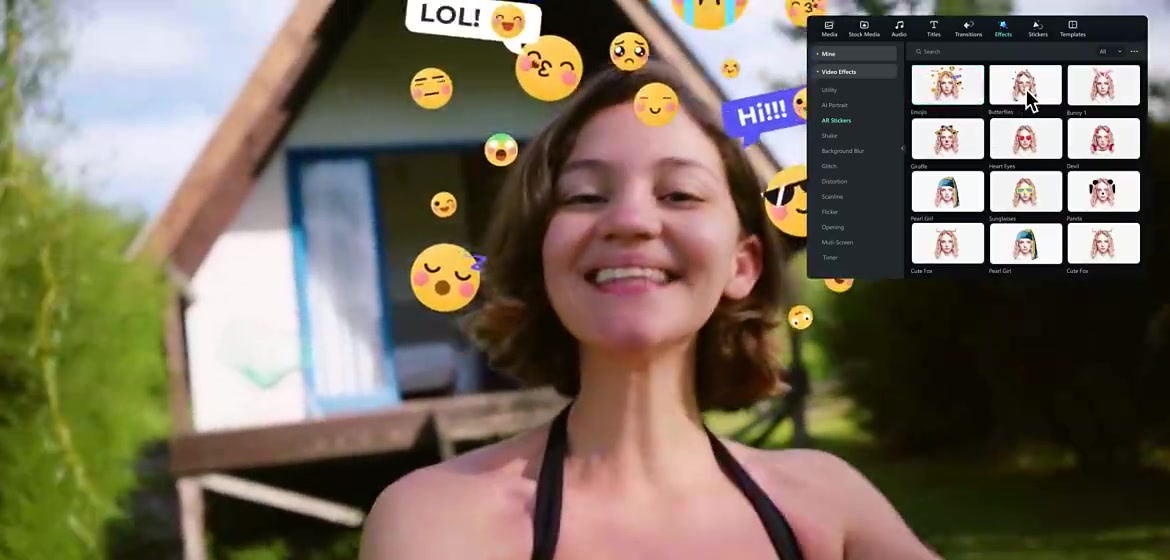Open the Shake effects category
The height and width of the screenshot is (560, 1170).
pyautogui.click(x=829, y=136)
